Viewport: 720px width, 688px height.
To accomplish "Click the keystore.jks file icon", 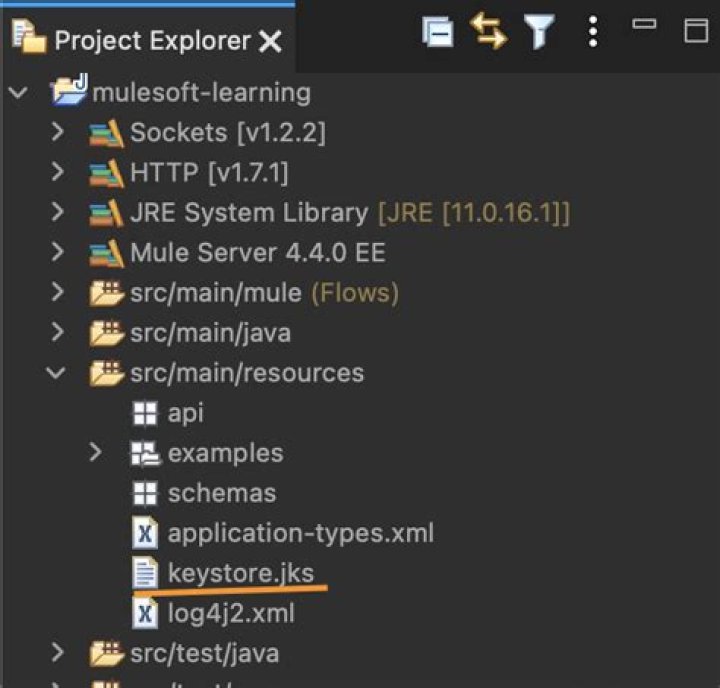I will pos(145,572).
